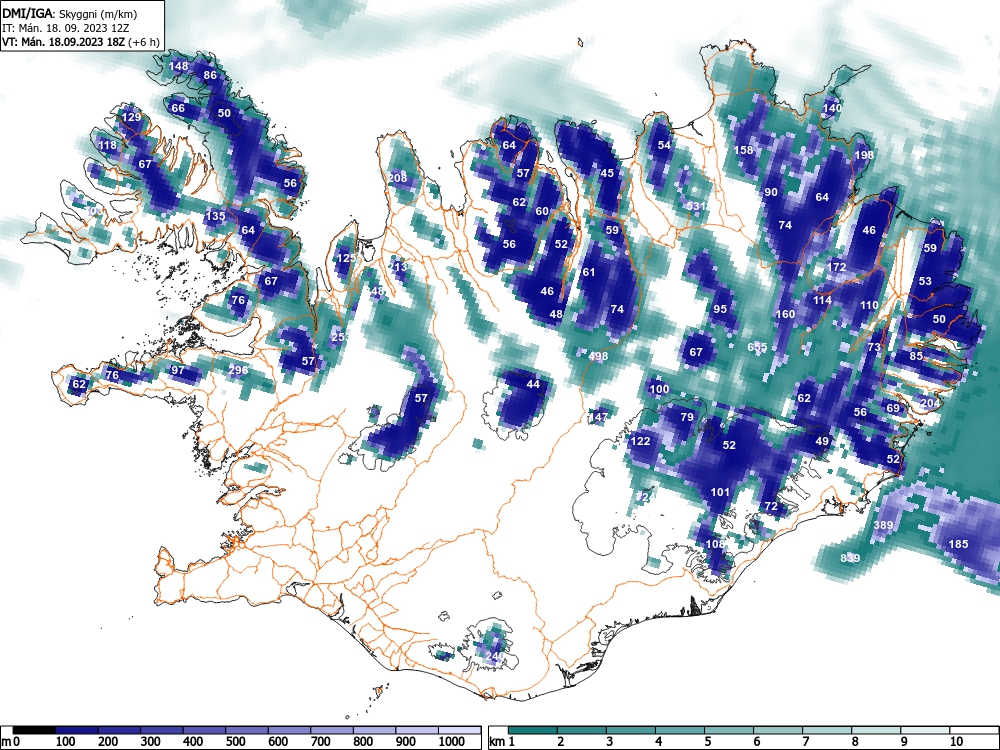
Task: Click the visibility value 198 on the map
Action: [864, 155]
